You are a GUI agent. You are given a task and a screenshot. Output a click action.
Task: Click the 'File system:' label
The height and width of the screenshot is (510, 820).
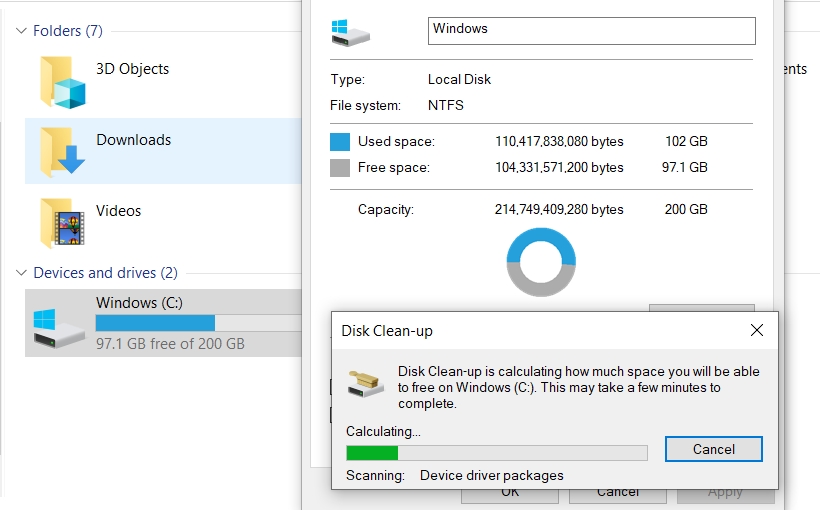[x=365, y=106]
